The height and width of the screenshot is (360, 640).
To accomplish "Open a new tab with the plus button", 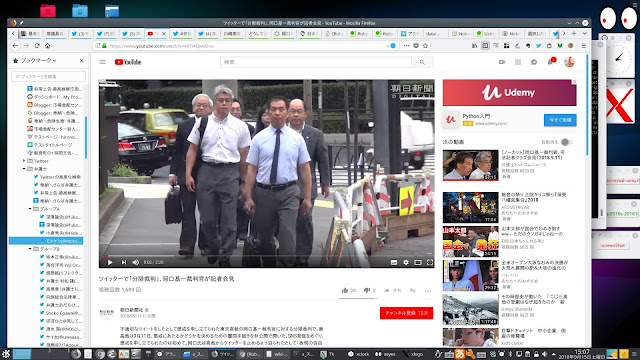I will click(574, 33).
